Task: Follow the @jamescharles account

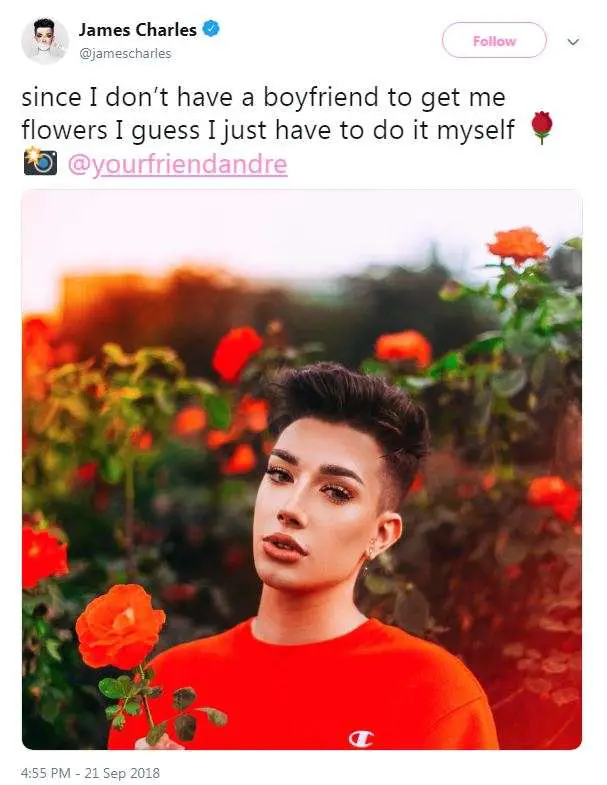Action: click(x=494, y=41)
